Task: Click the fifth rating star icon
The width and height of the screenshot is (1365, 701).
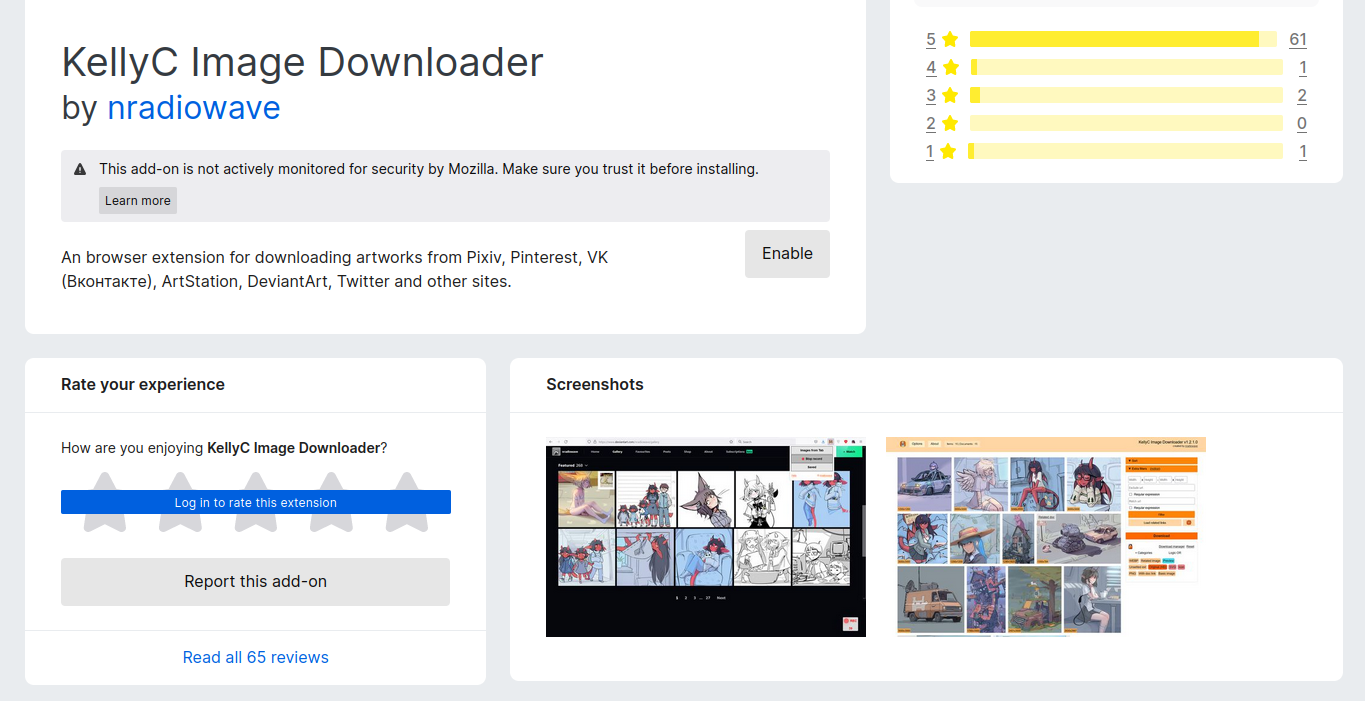Action: pos(407,502)
